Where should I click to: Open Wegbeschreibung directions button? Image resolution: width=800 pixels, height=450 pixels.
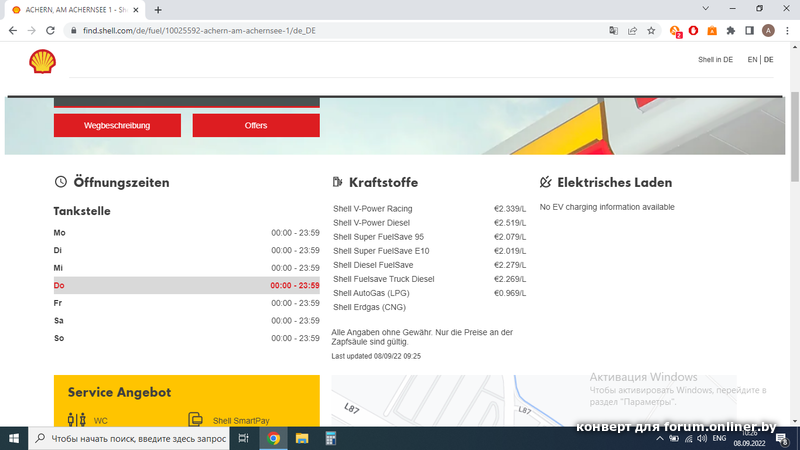(117, 126)
